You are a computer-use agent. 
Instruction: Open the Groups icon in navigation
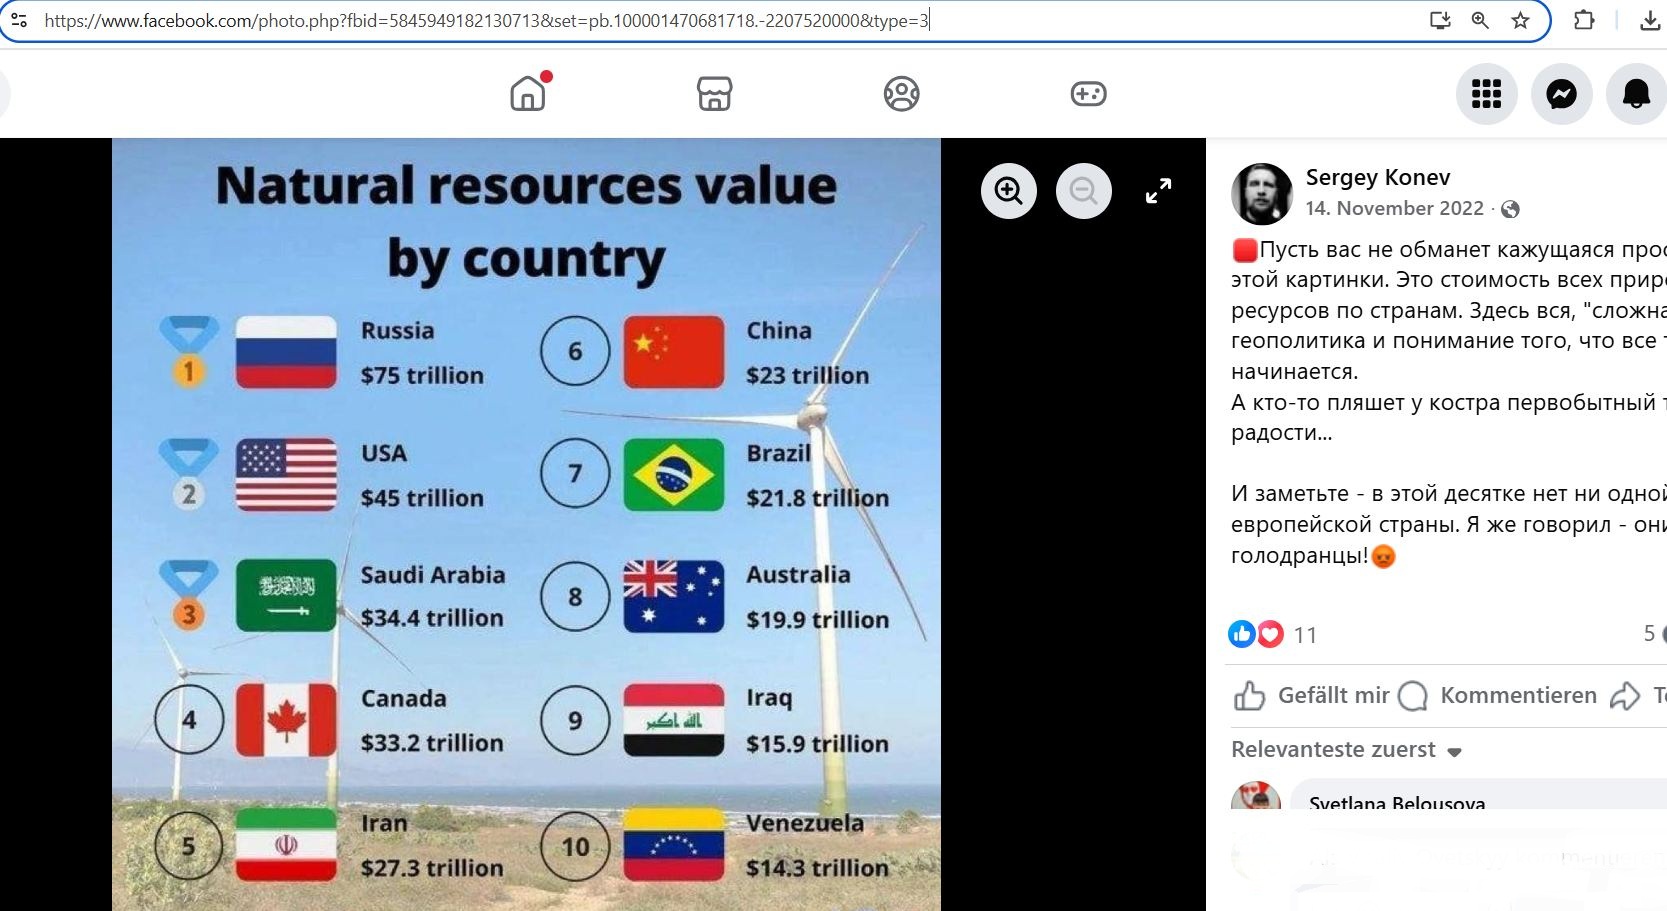coord(901,94)
